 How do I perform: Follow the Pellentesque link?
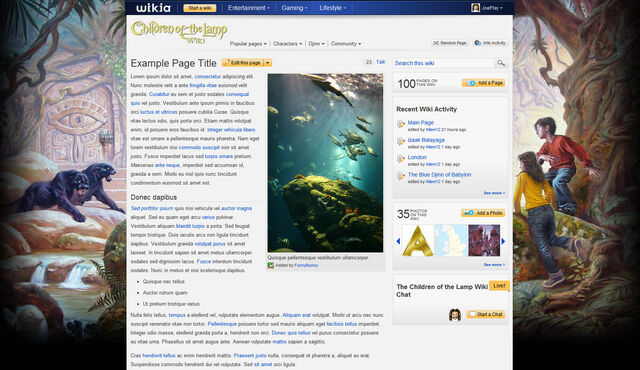click(222, 324)
